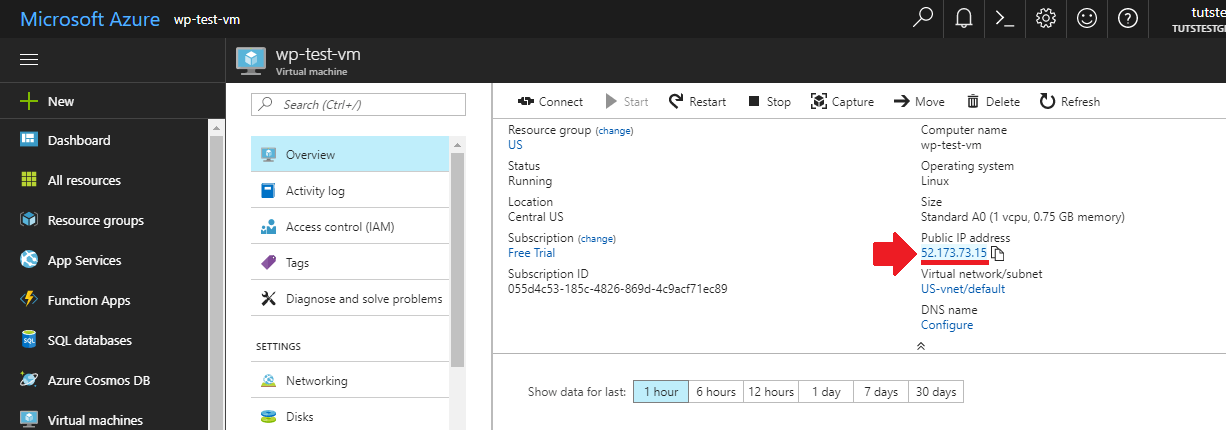Screen dimensions: 1226x430
Task: Delete the virtual machine
Action: click(993, 102)
